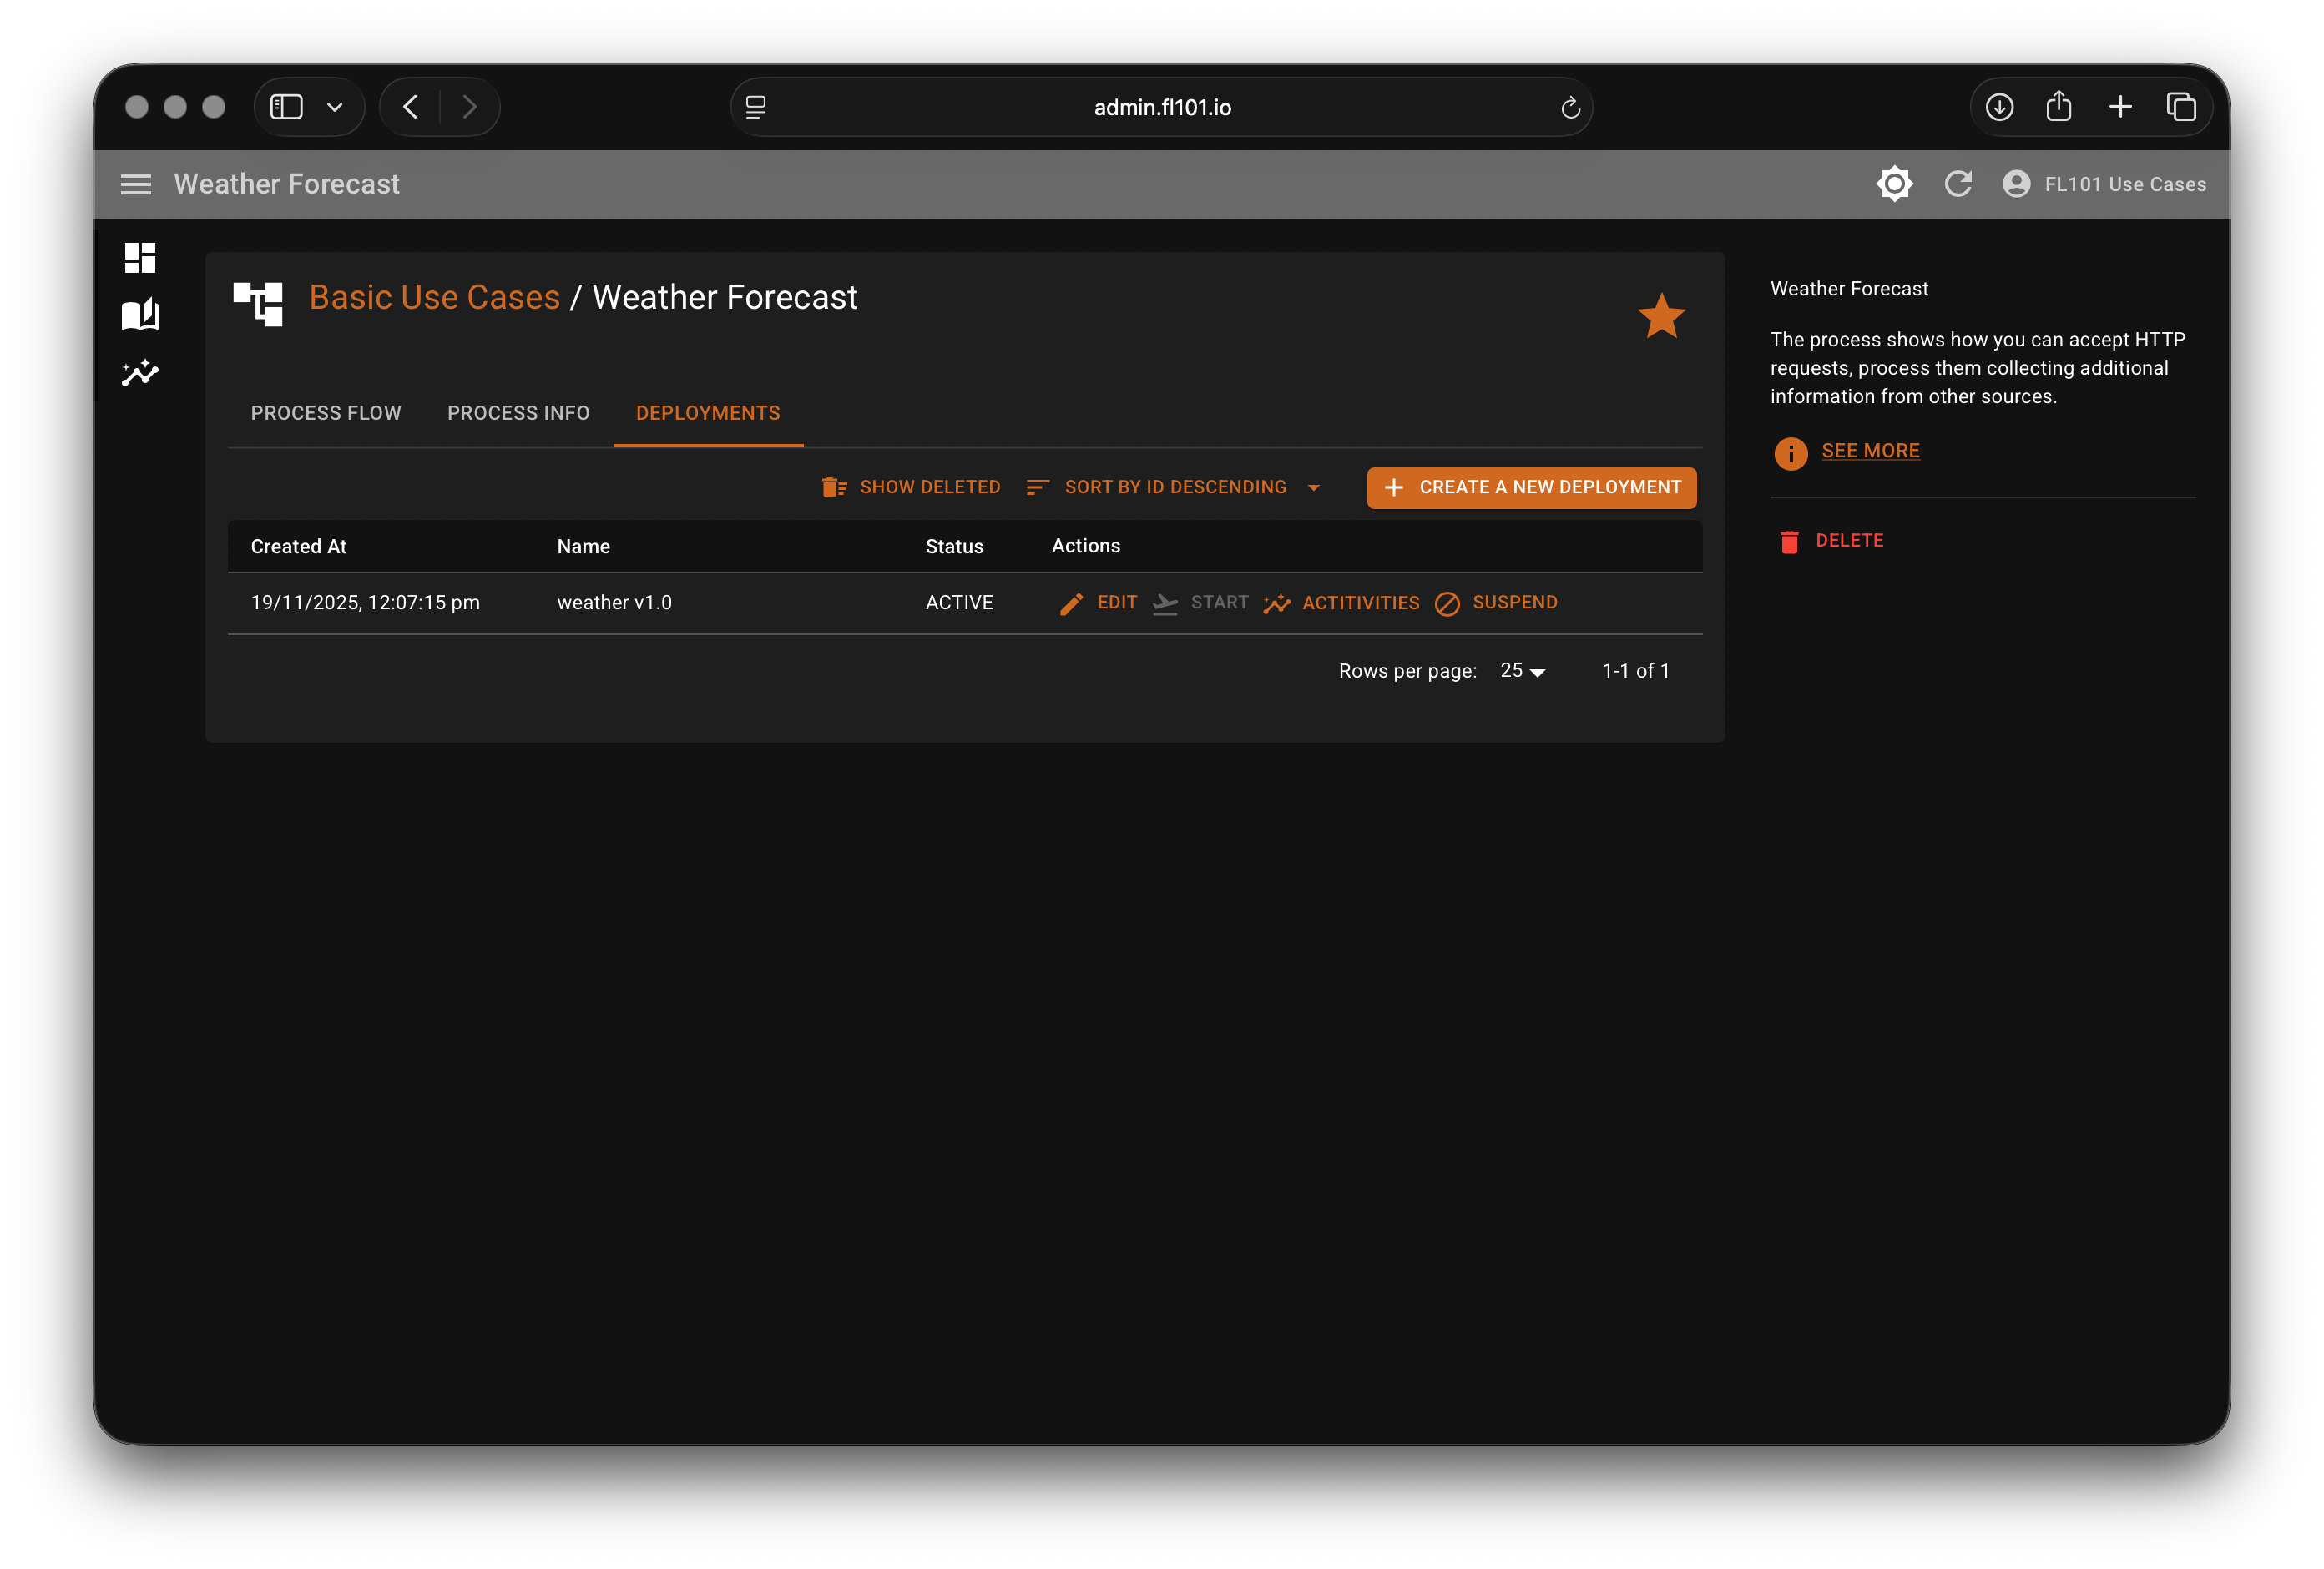Image resolution: width=2324 pixels, height=1569 pixels.
Task: Open the See More link in the description panel
Action: [1870, 450]
